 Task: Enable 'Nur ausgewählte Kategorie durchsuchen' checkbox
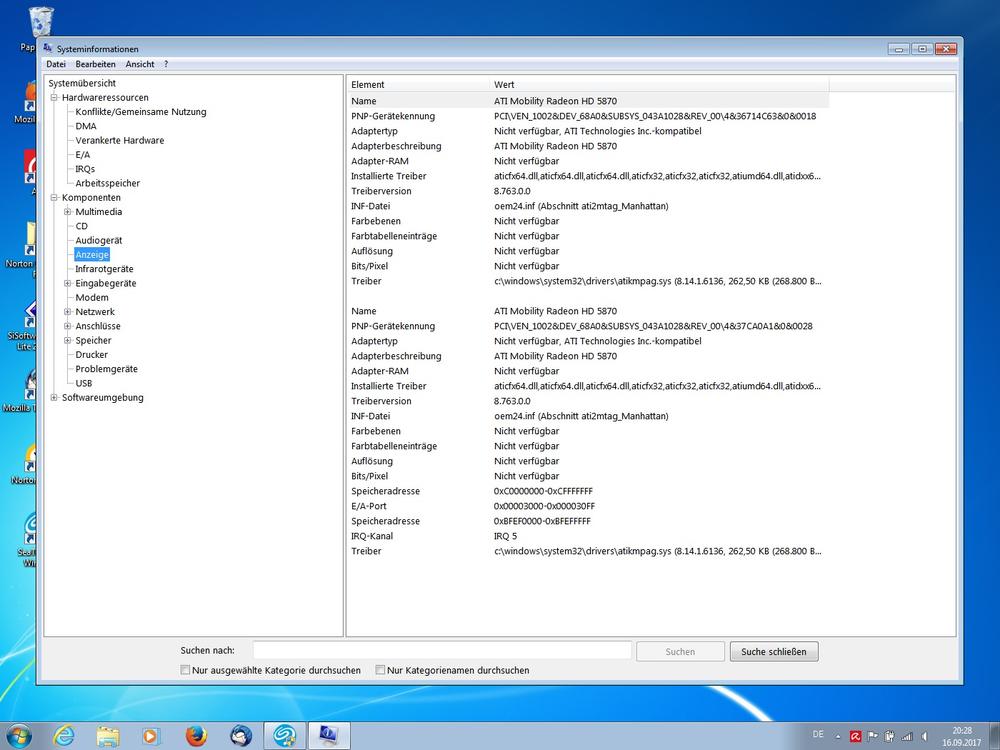[185, 670]
